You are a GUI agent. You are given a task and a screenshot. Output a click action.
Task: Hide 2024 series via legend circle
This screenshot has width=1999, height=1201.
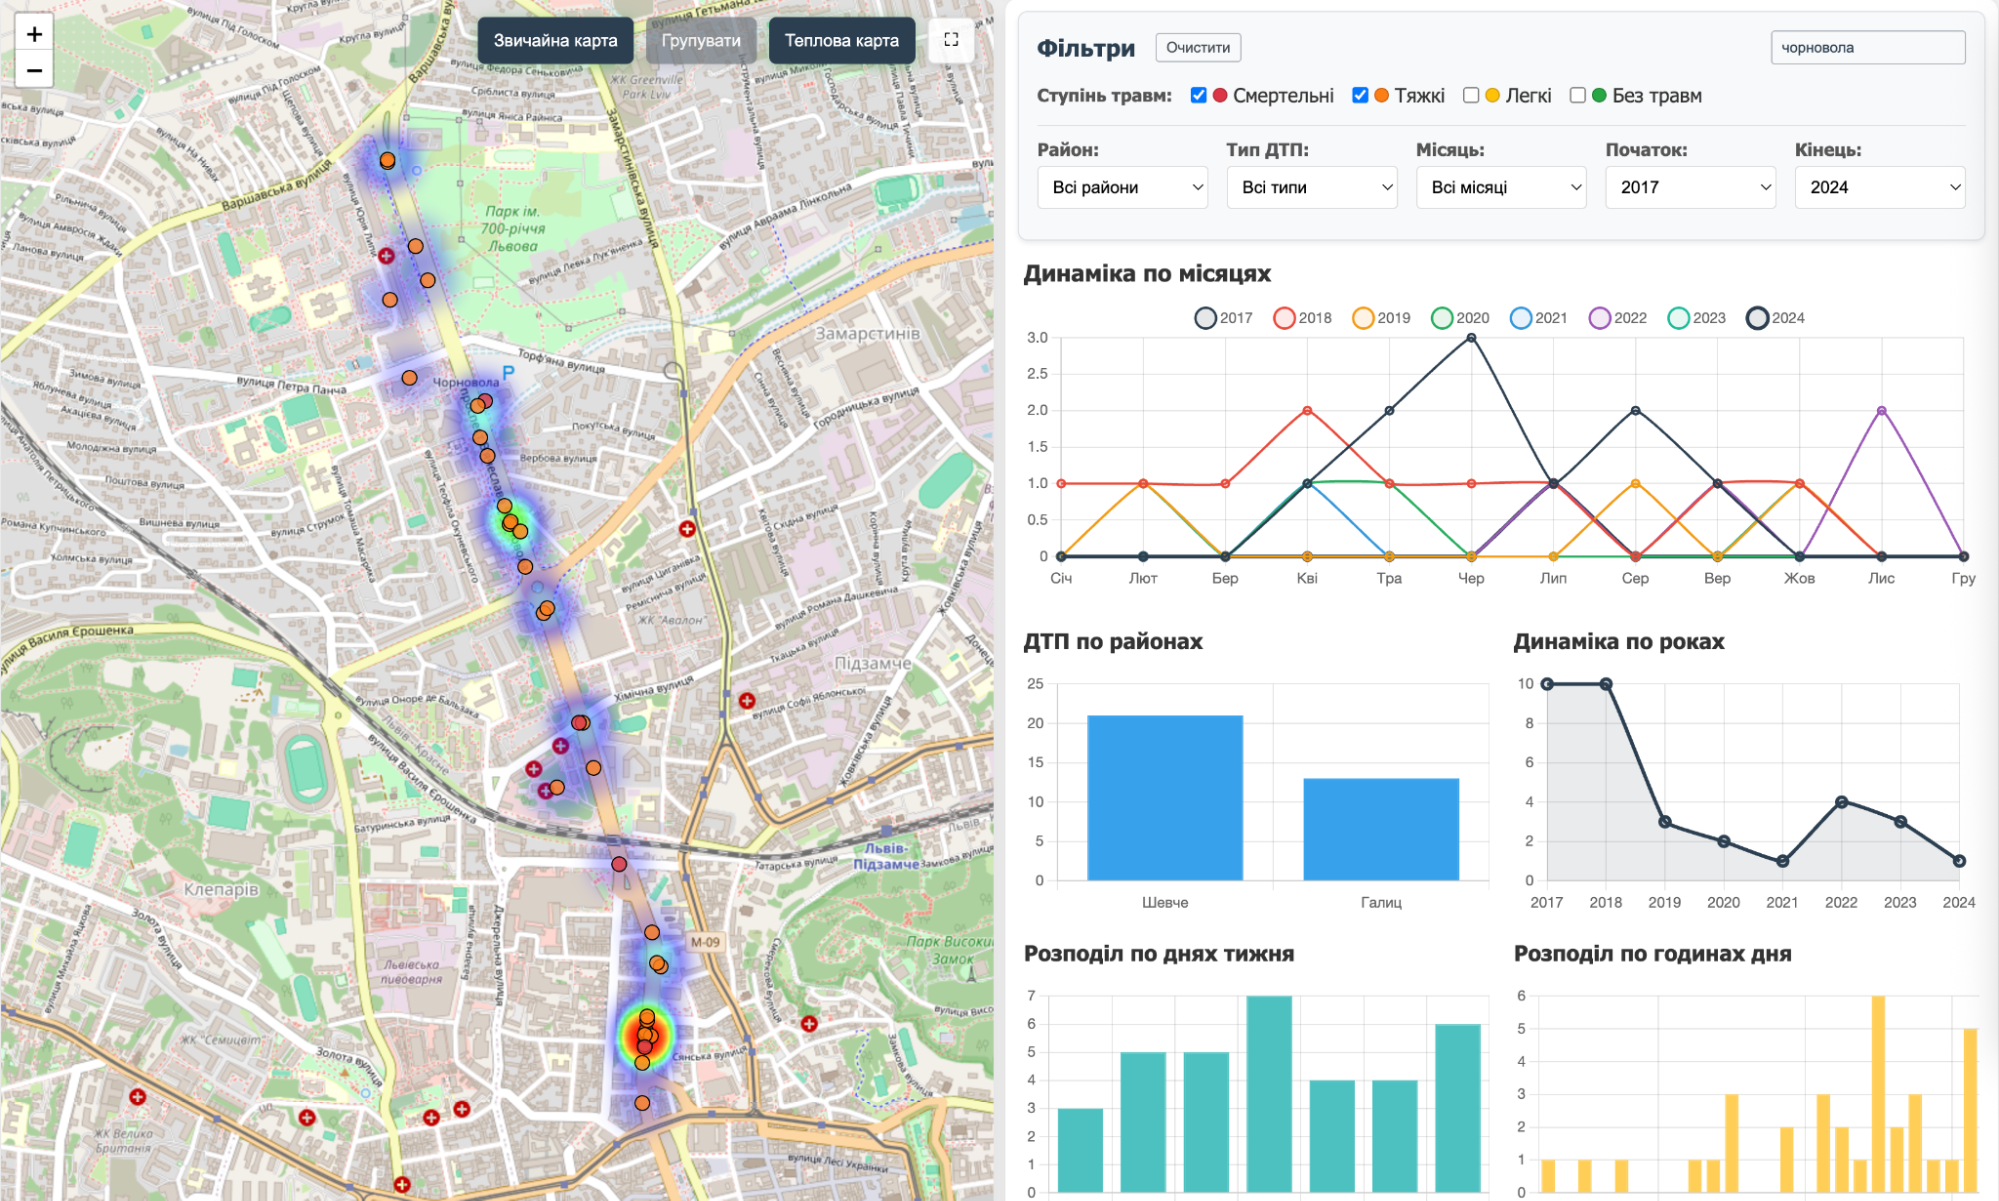(x=1757, y=318)
